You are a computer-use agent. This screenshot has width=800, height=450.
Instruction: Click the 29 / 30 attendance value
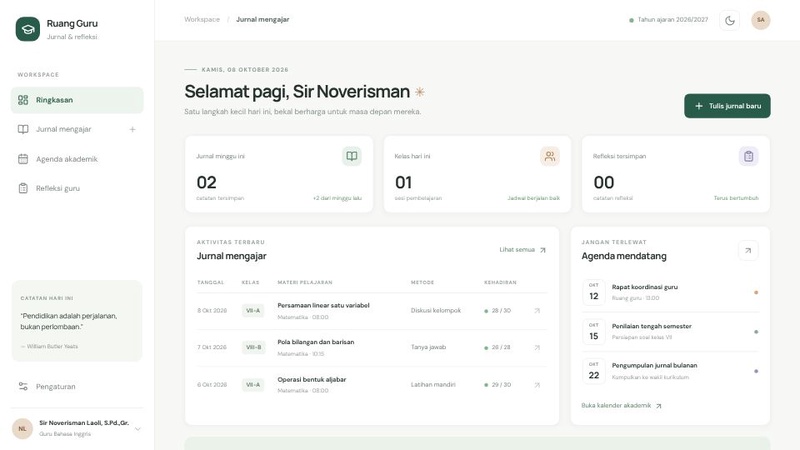[x=501, y=385]
